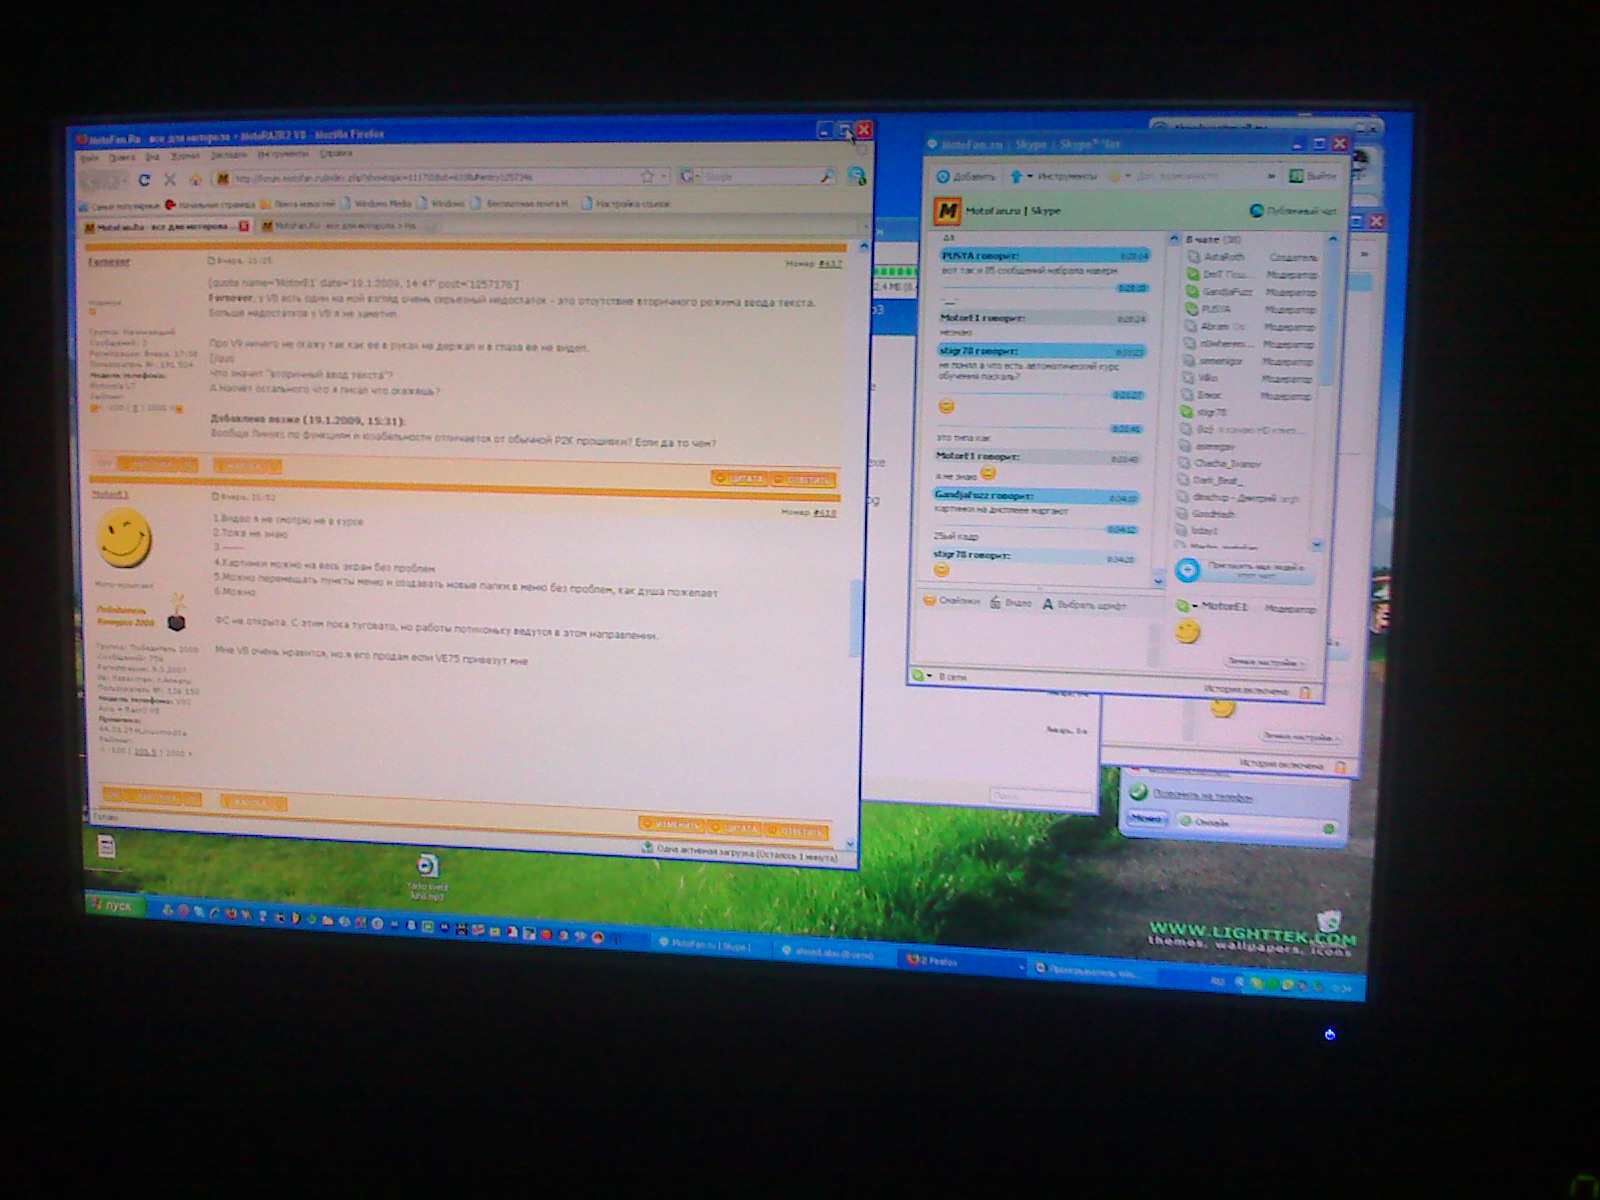Open the Журнал menu in Firefox

(x=186, y=156)
